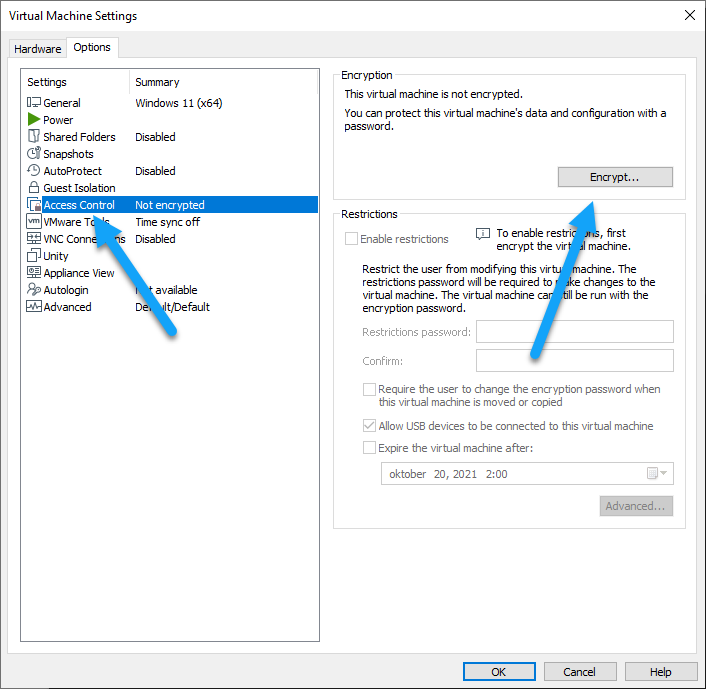
Task: Switch to the Hardware tab
Action: [x=38, y=49]
